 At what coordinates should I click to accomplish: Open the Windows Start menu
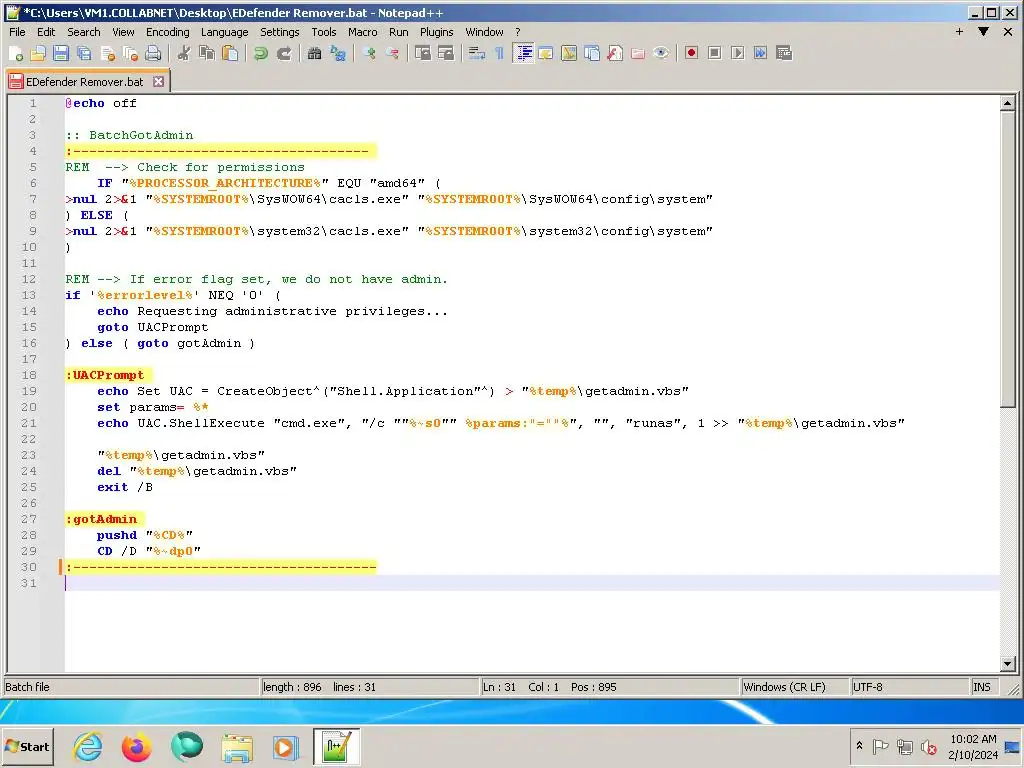tap(27, 746)
